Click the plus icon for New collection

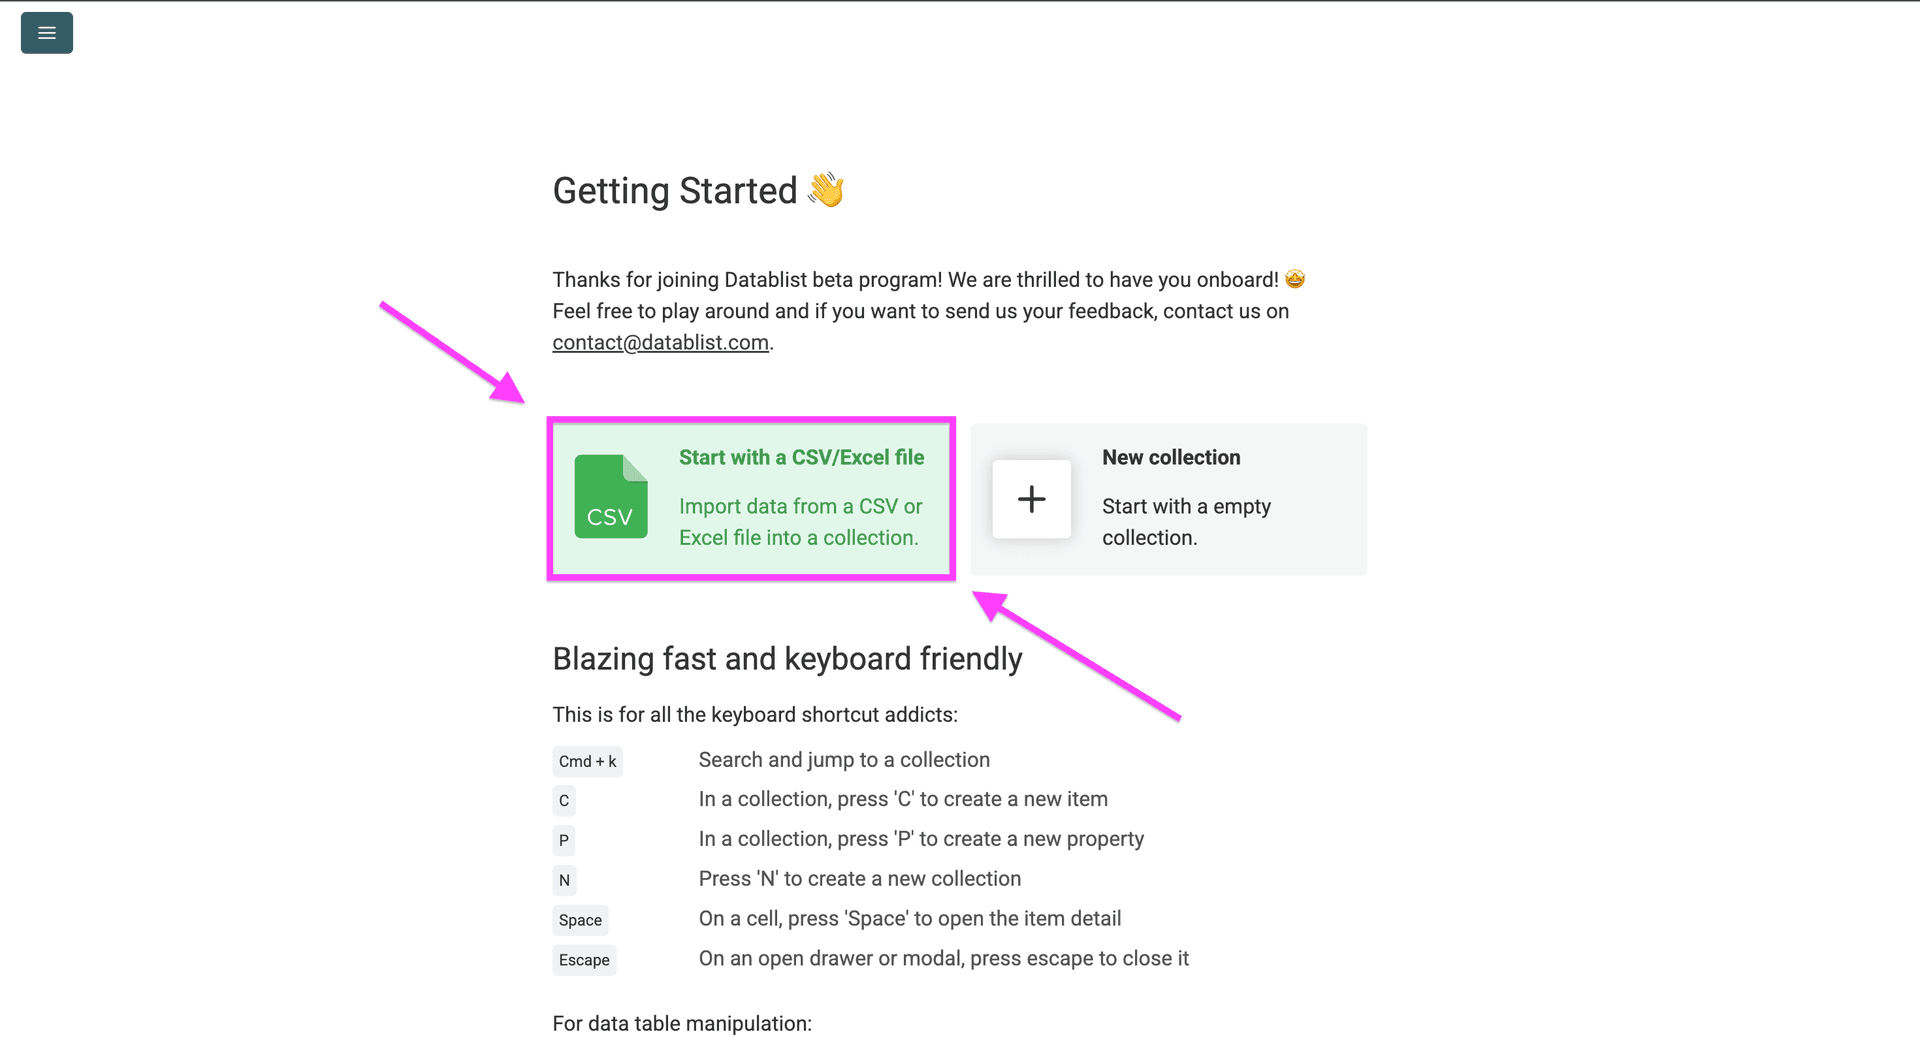1031,499
